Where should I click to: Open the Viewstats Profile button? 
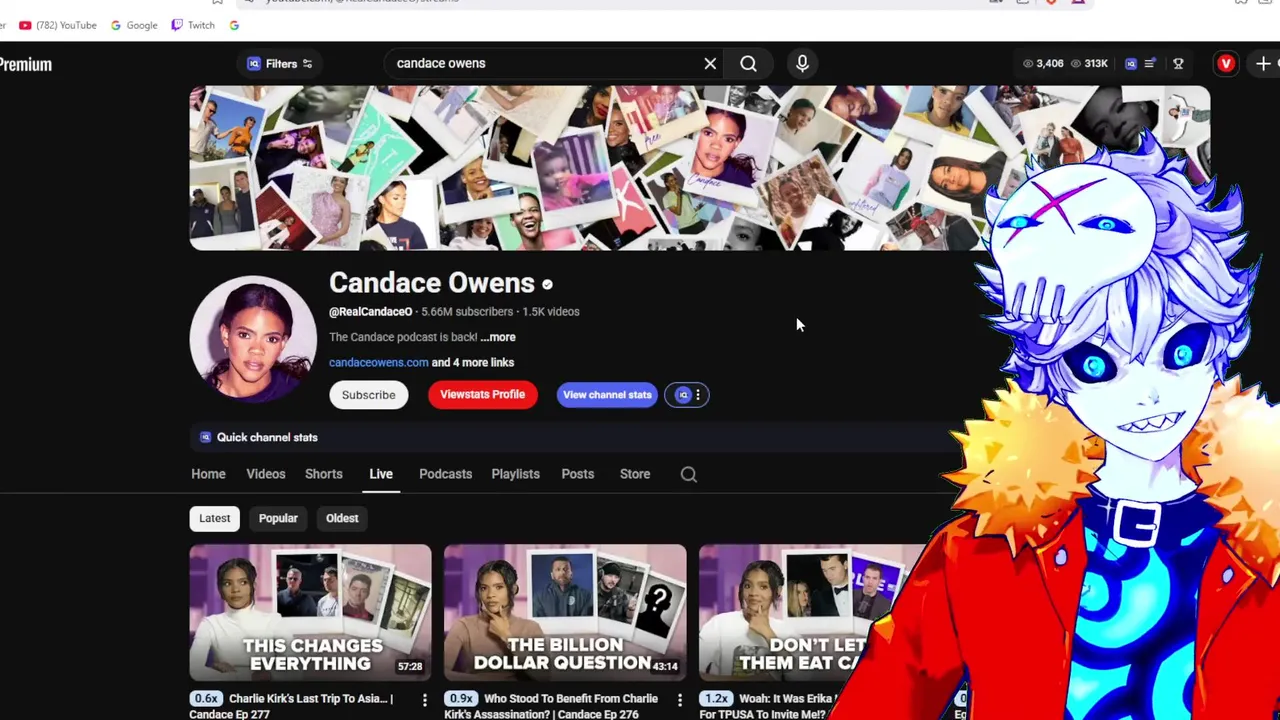482,394
